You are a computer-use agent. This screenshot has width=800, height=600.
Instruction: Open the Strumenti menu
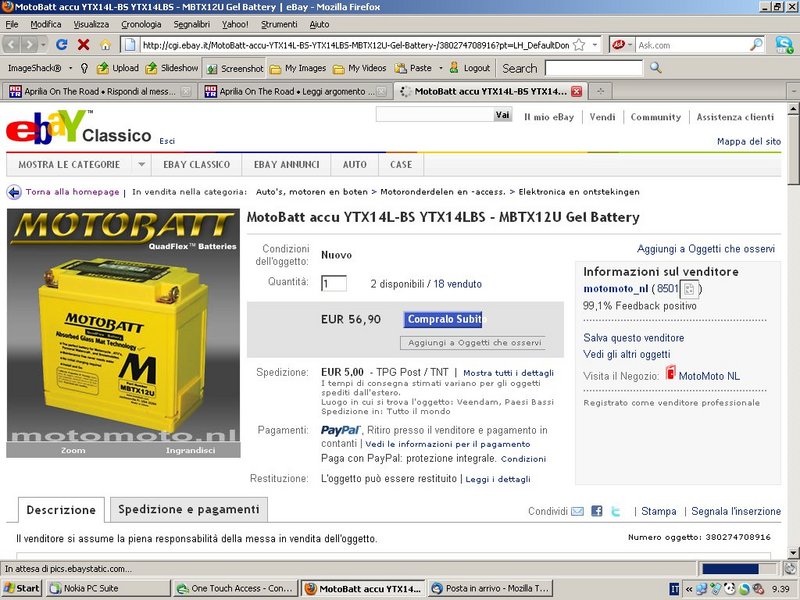[x=279, y=24]
